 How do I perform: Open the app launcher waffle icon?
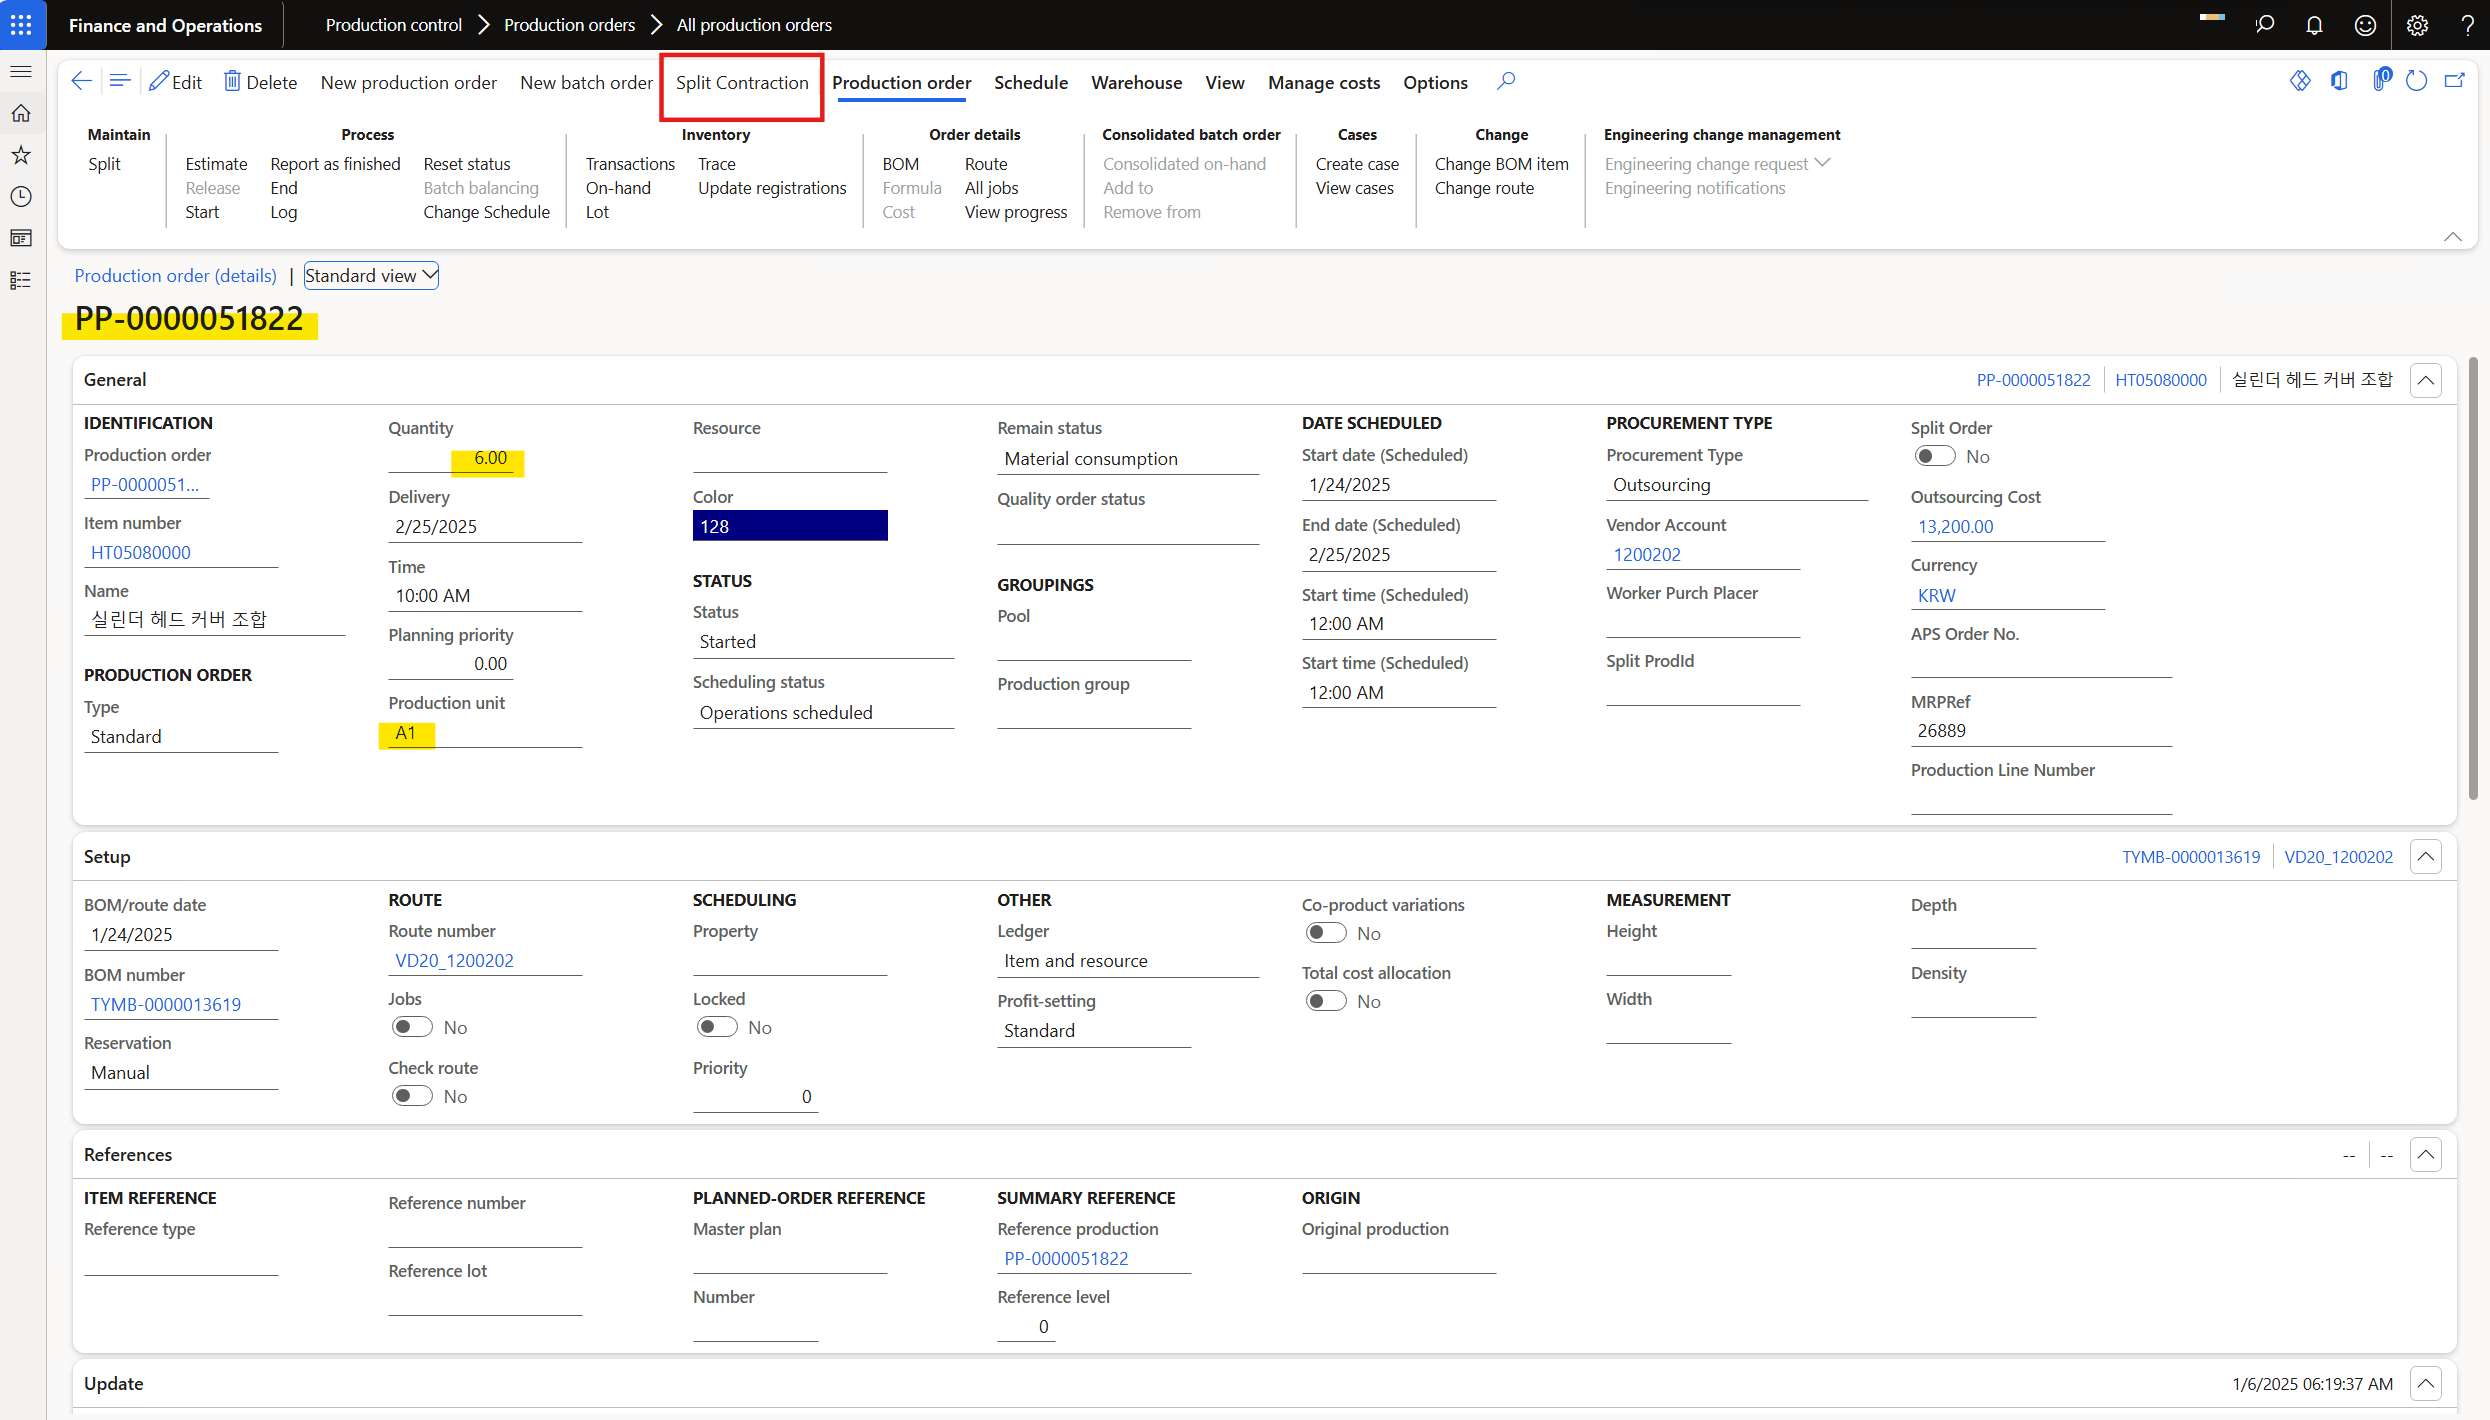[x=21, y=24]
